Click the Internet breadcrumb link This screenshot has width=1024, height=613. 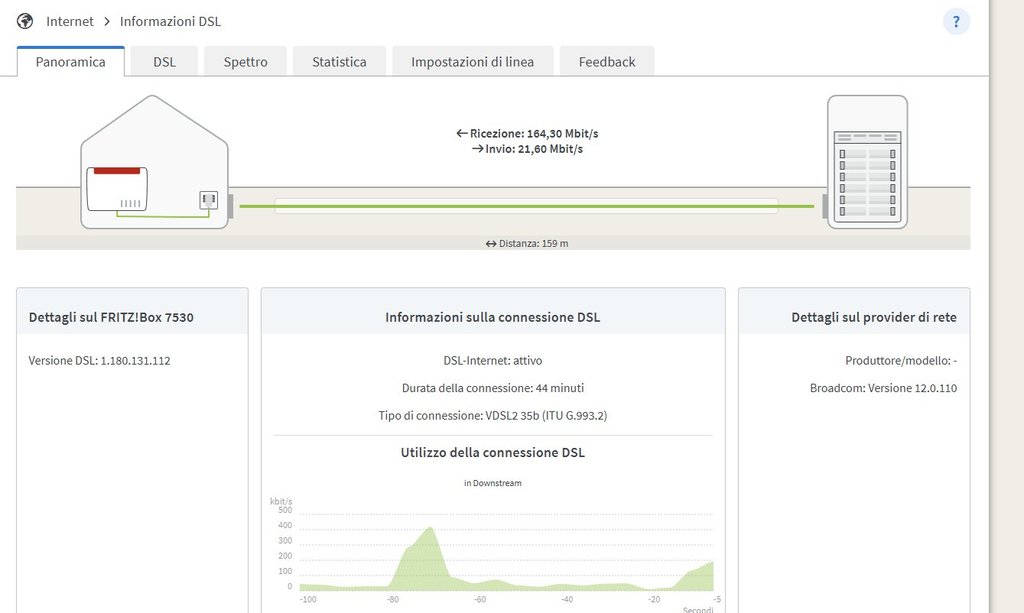[x=70, y=21]
